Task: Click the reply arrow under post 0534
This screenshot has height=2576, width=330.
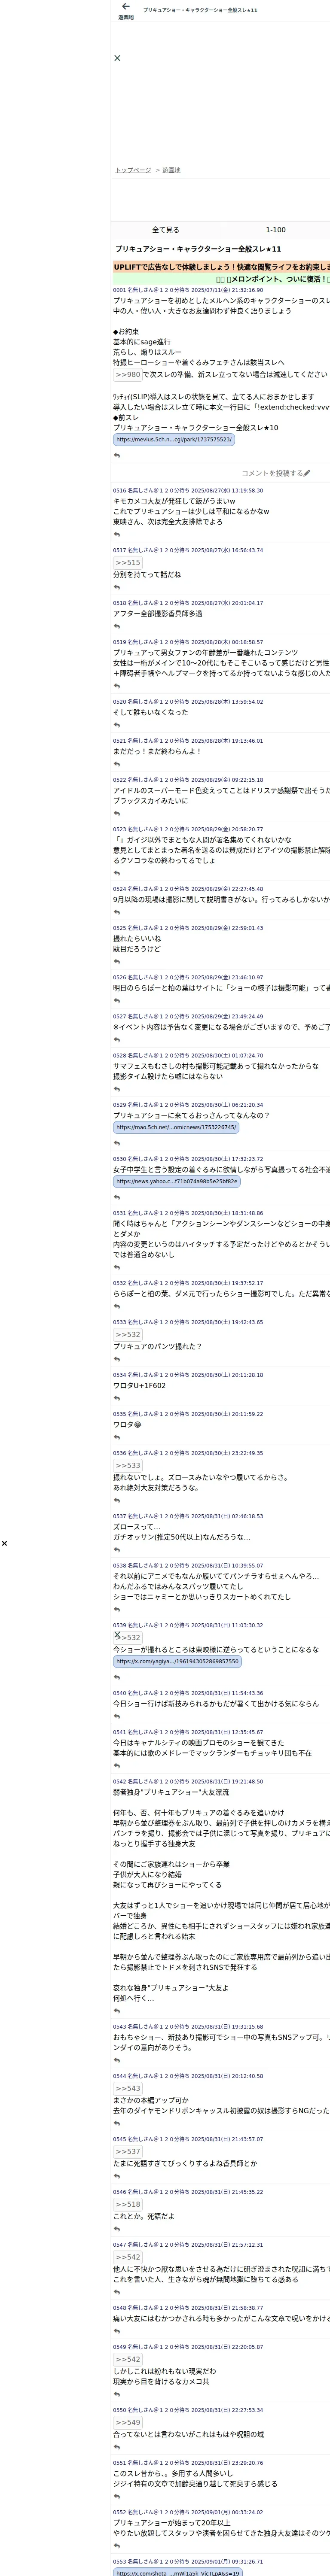Action: 117,1398
